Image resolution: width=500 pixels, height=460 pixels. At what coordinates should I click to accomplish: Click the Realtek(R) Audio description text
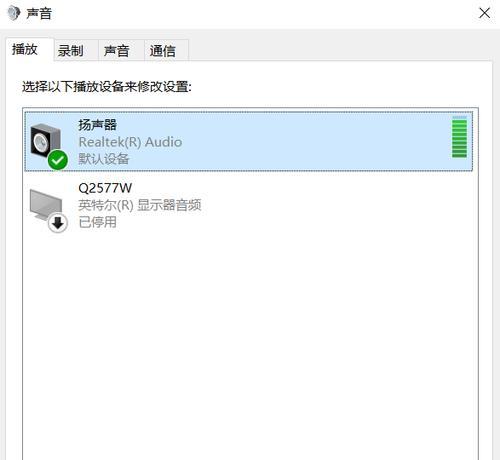[130, 142]
